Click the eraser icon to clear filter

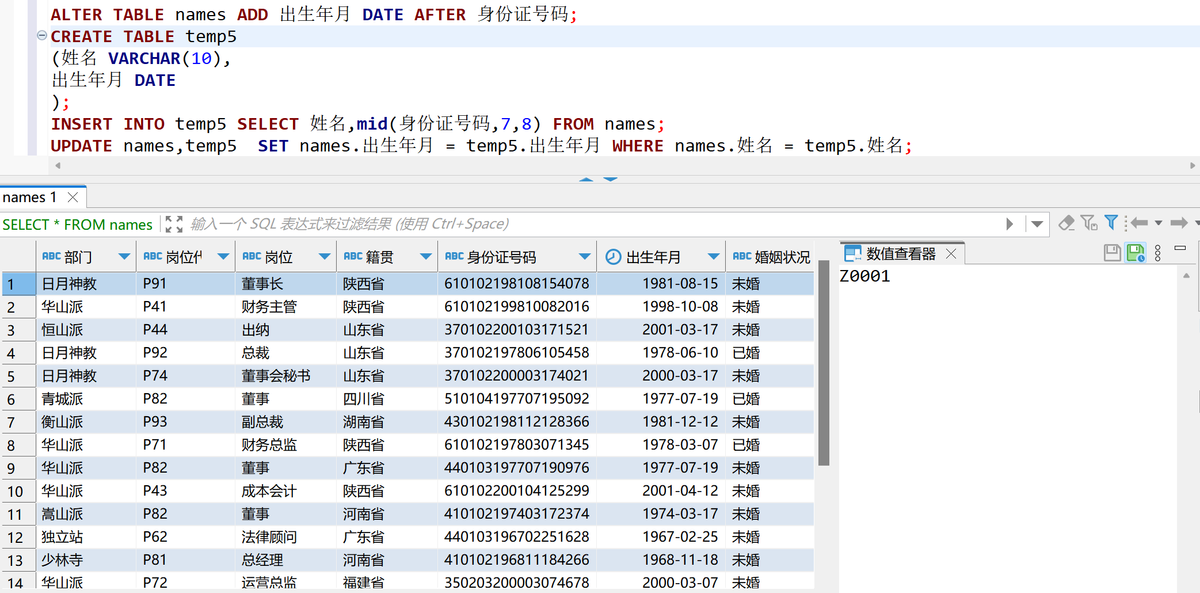pos(1066,223)
